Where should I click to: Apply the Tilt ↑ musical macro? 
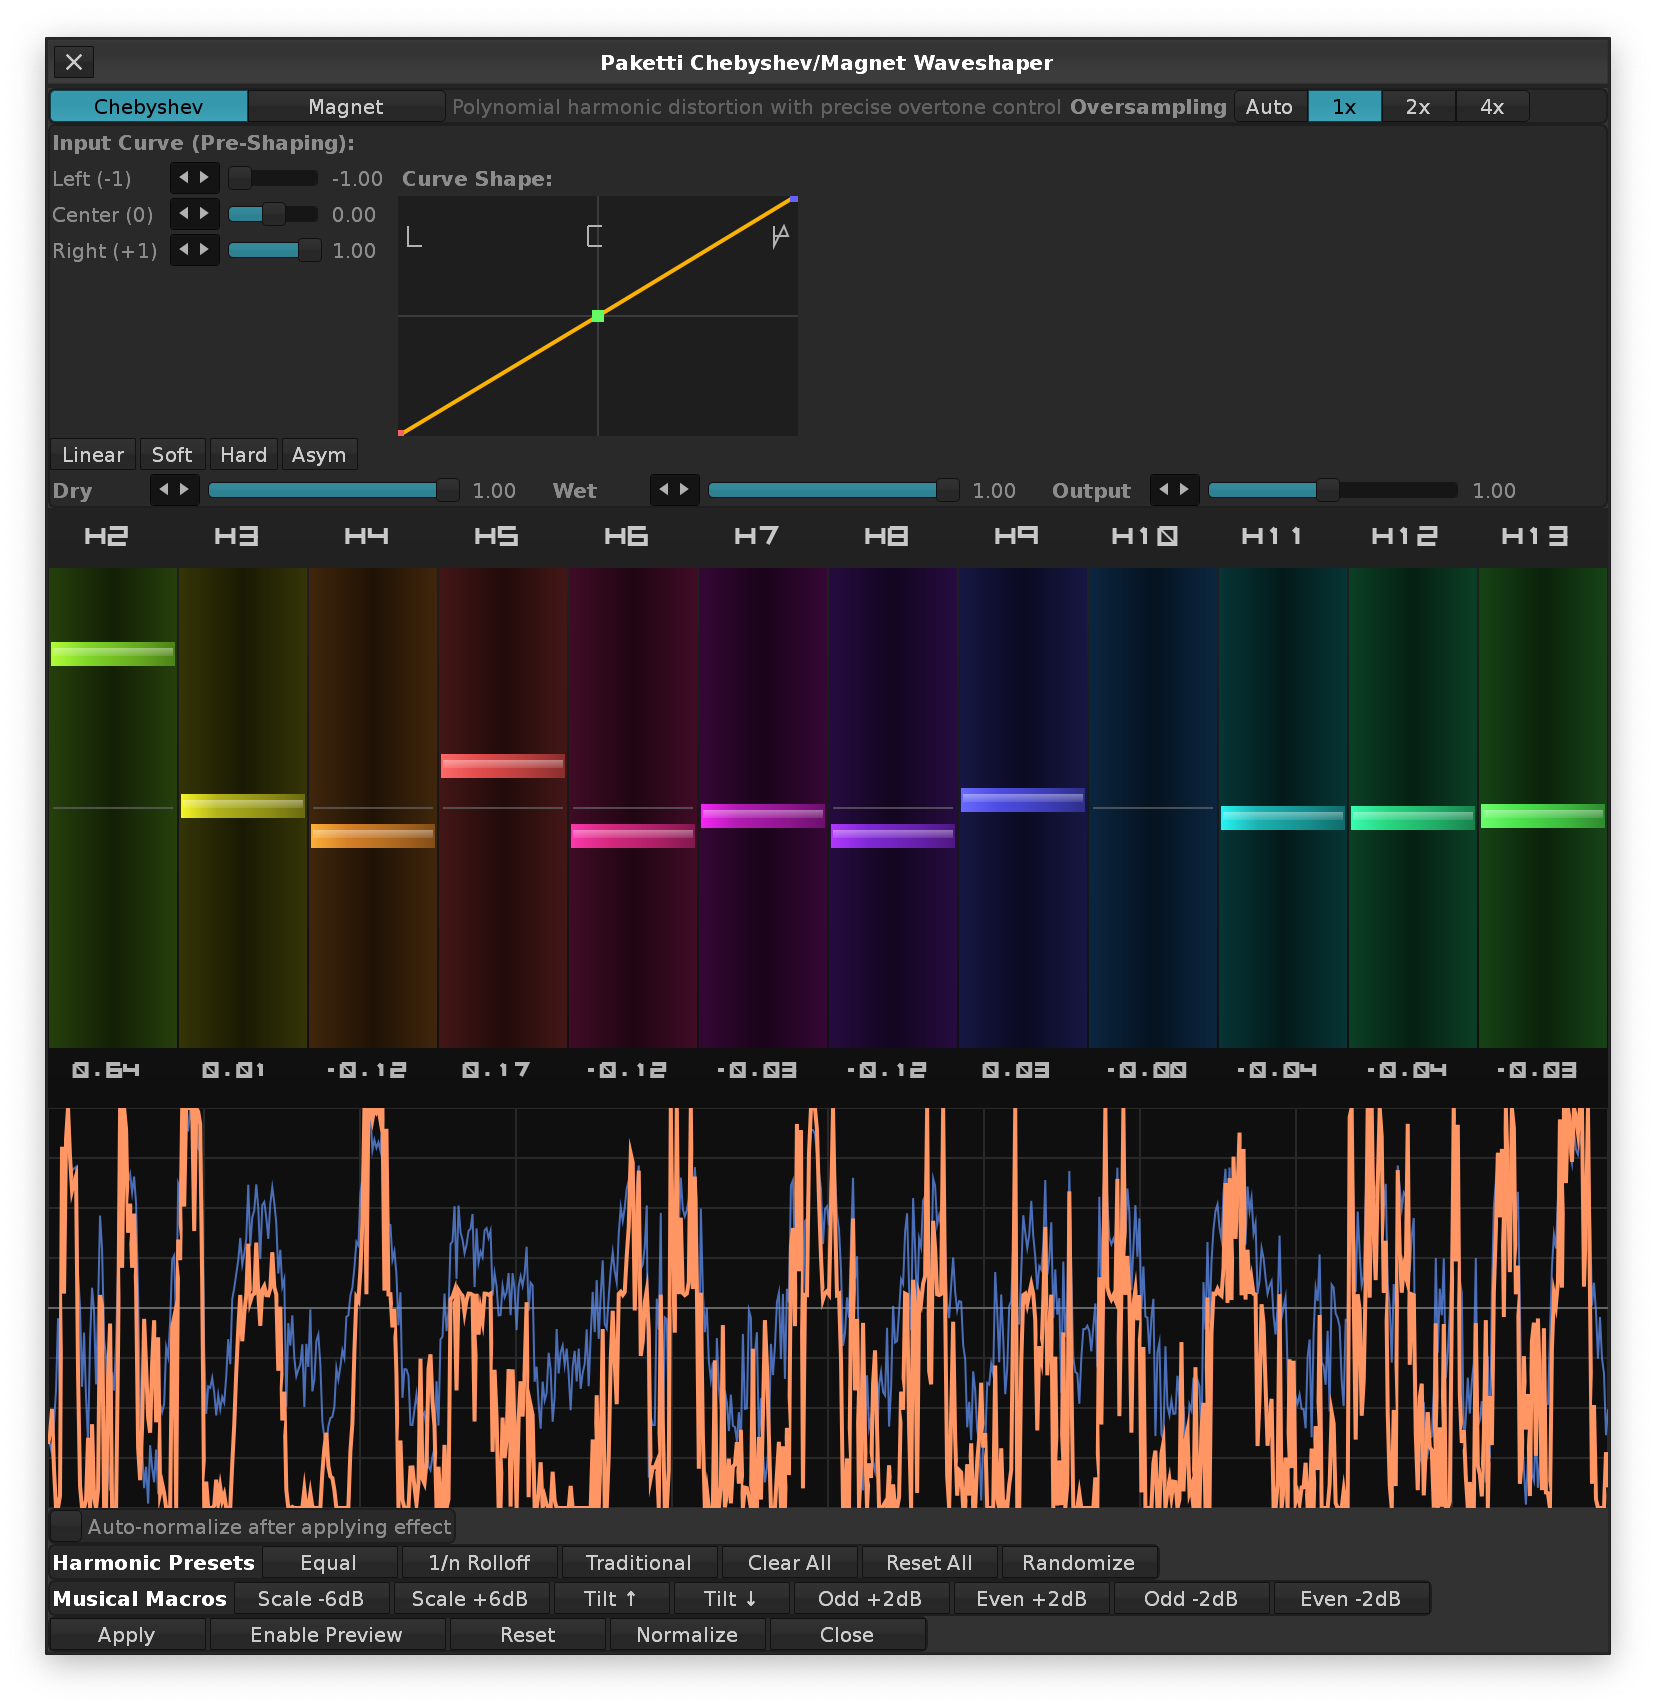pos(610,1599)
